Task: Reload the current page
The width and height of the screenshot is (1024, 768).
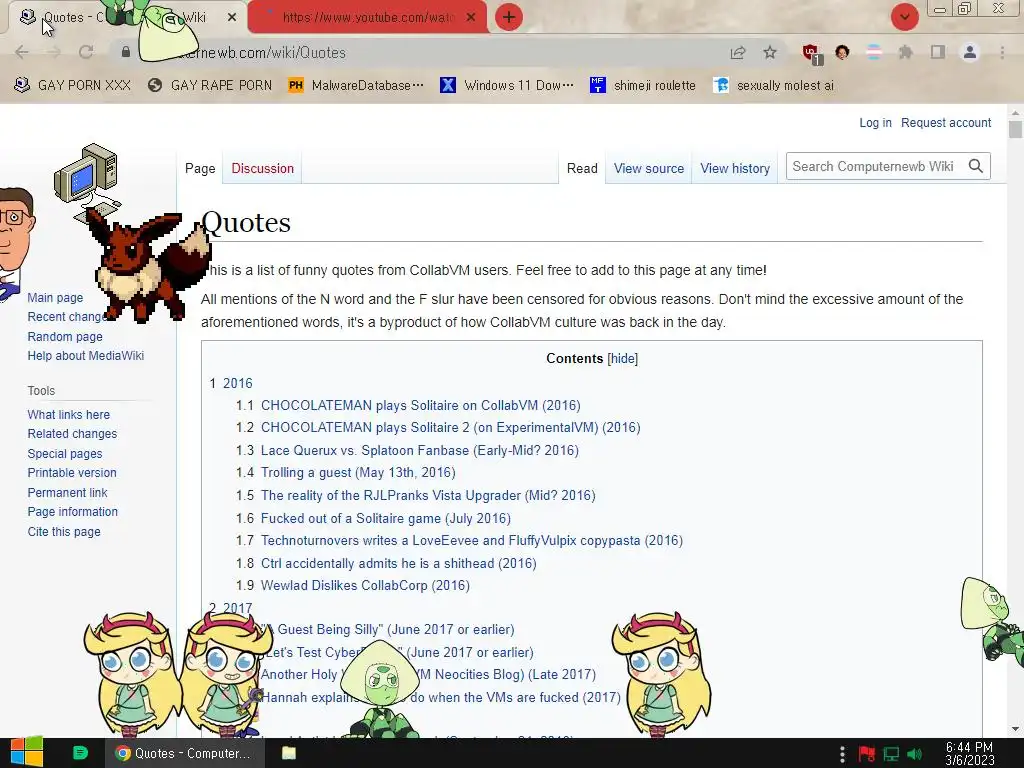Action: [x=86, y=52]
